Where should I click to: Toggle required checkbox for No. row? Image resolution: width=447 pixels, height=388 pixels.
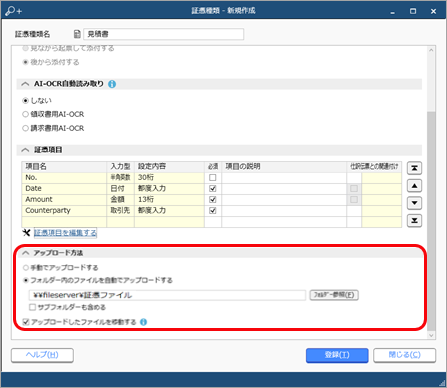pyautogui.click(x=213, y=177)
